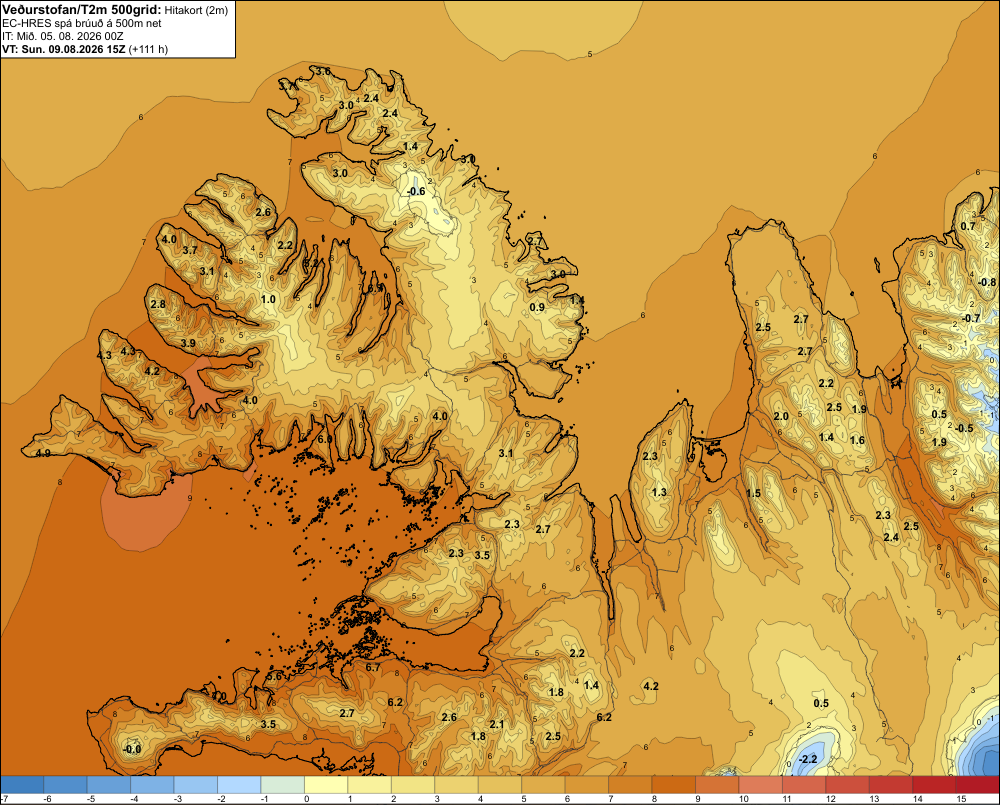Image resolution: width=1000 pixels, height=805 pixels.
Task: Click the -0.0 temperature label
Action: pos(132,749)
